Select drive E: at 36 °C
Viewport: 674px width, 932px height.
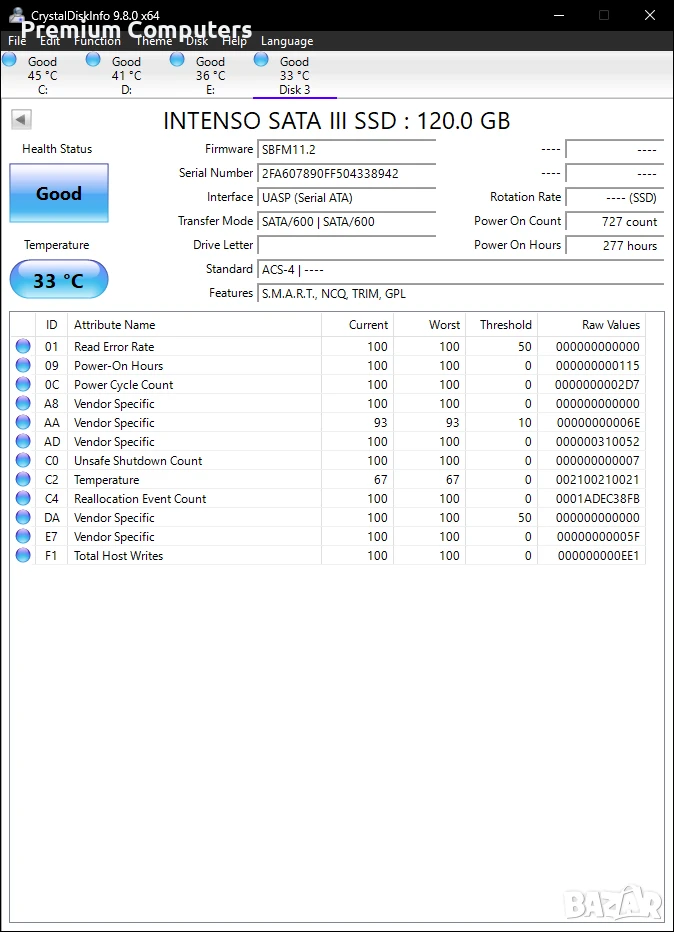coord(210,75)
